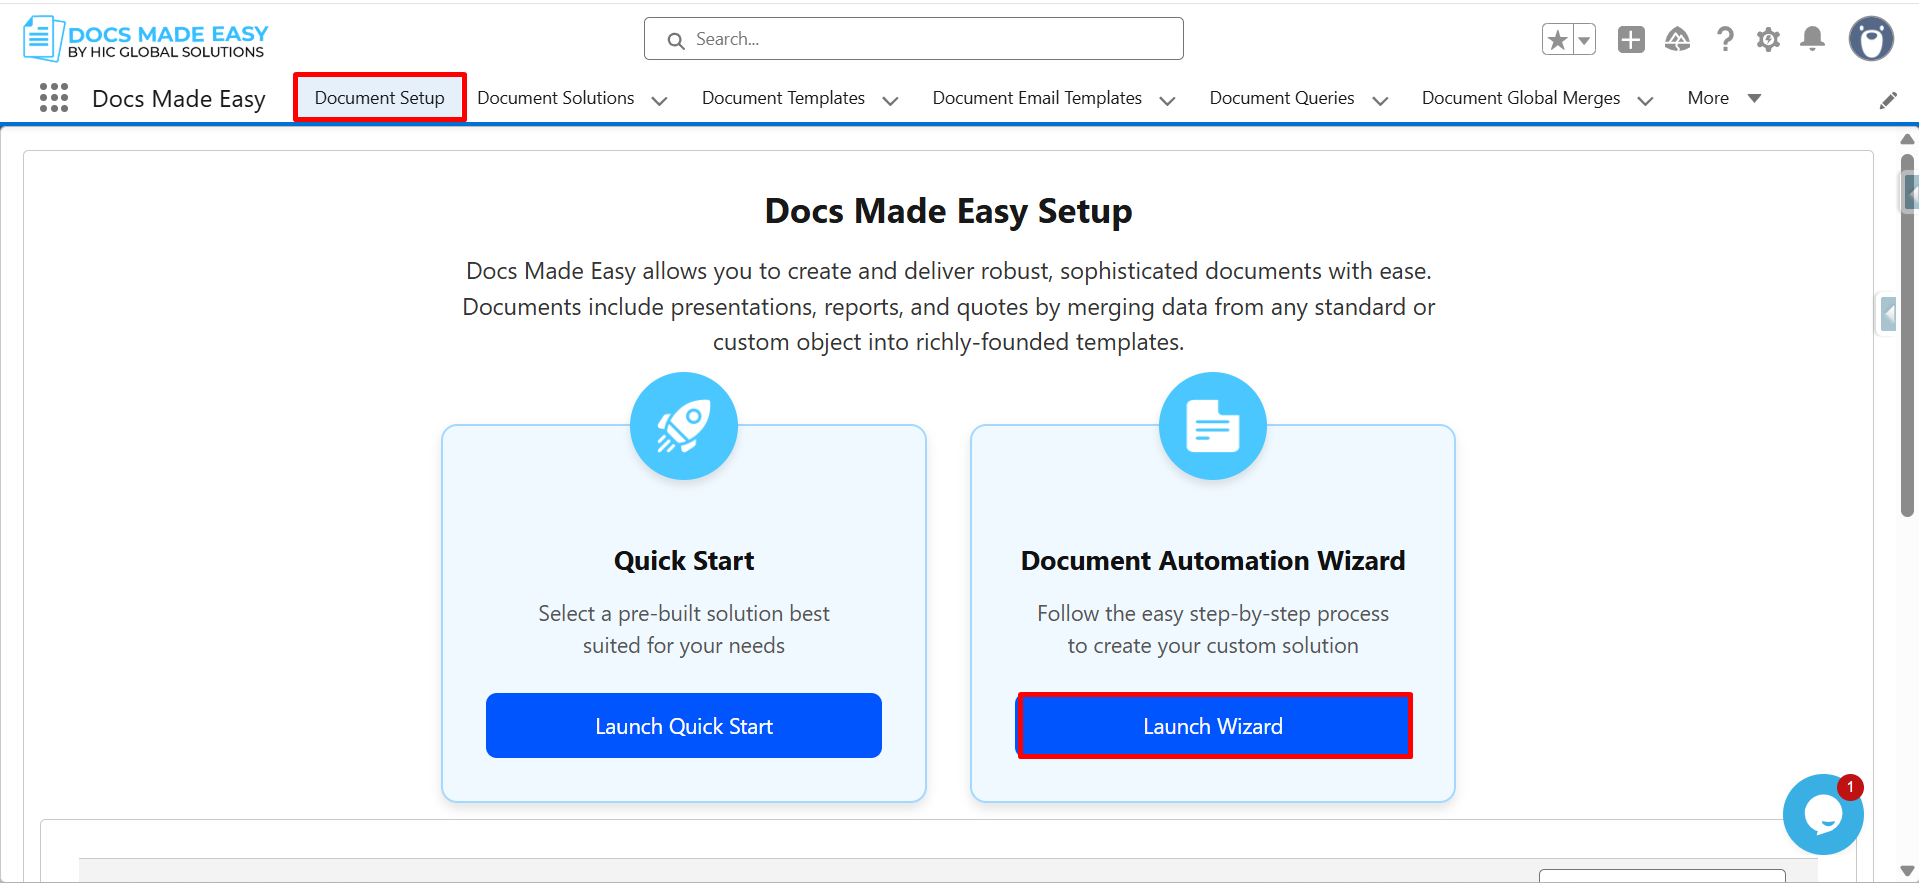Go to Document Email Templates tab

(x=1036, y=98)
